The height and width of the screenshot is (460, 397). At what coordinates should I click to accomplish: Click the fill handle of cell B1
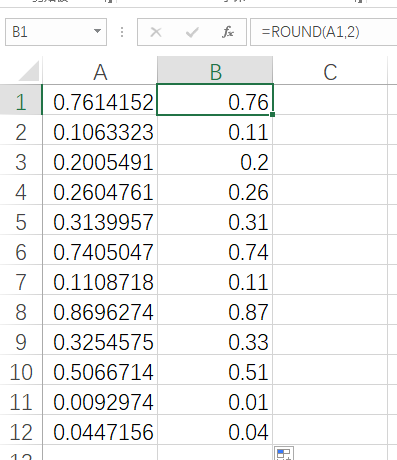coord(273,115)
